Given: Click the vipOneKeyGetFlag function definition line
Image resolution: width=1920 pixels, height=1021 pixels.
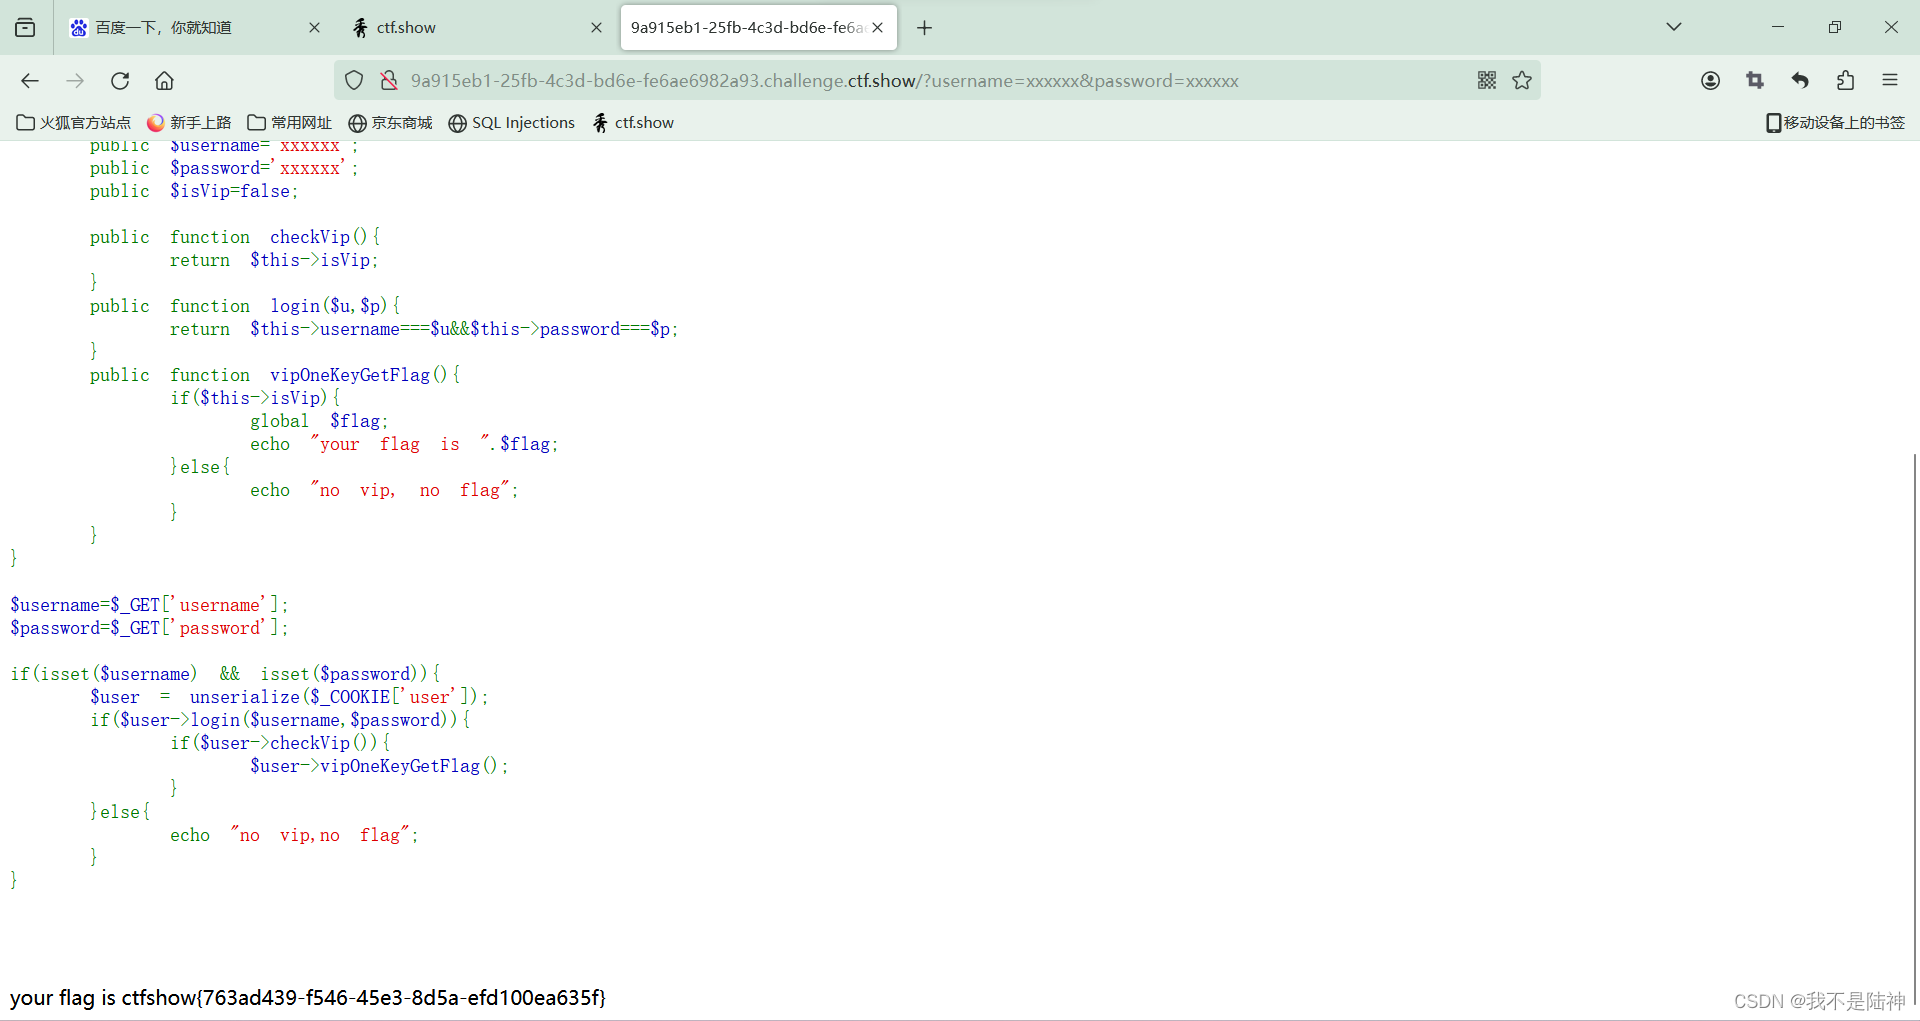Looking at the screenshot, I should (x=275, y=375).
